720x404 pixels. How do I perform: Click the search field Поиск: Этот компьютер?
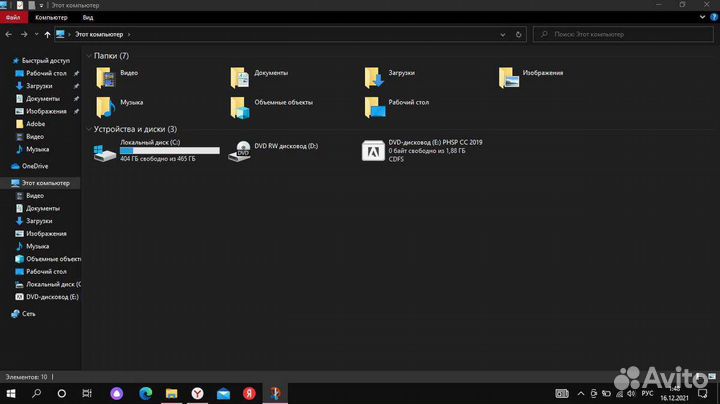620,34
